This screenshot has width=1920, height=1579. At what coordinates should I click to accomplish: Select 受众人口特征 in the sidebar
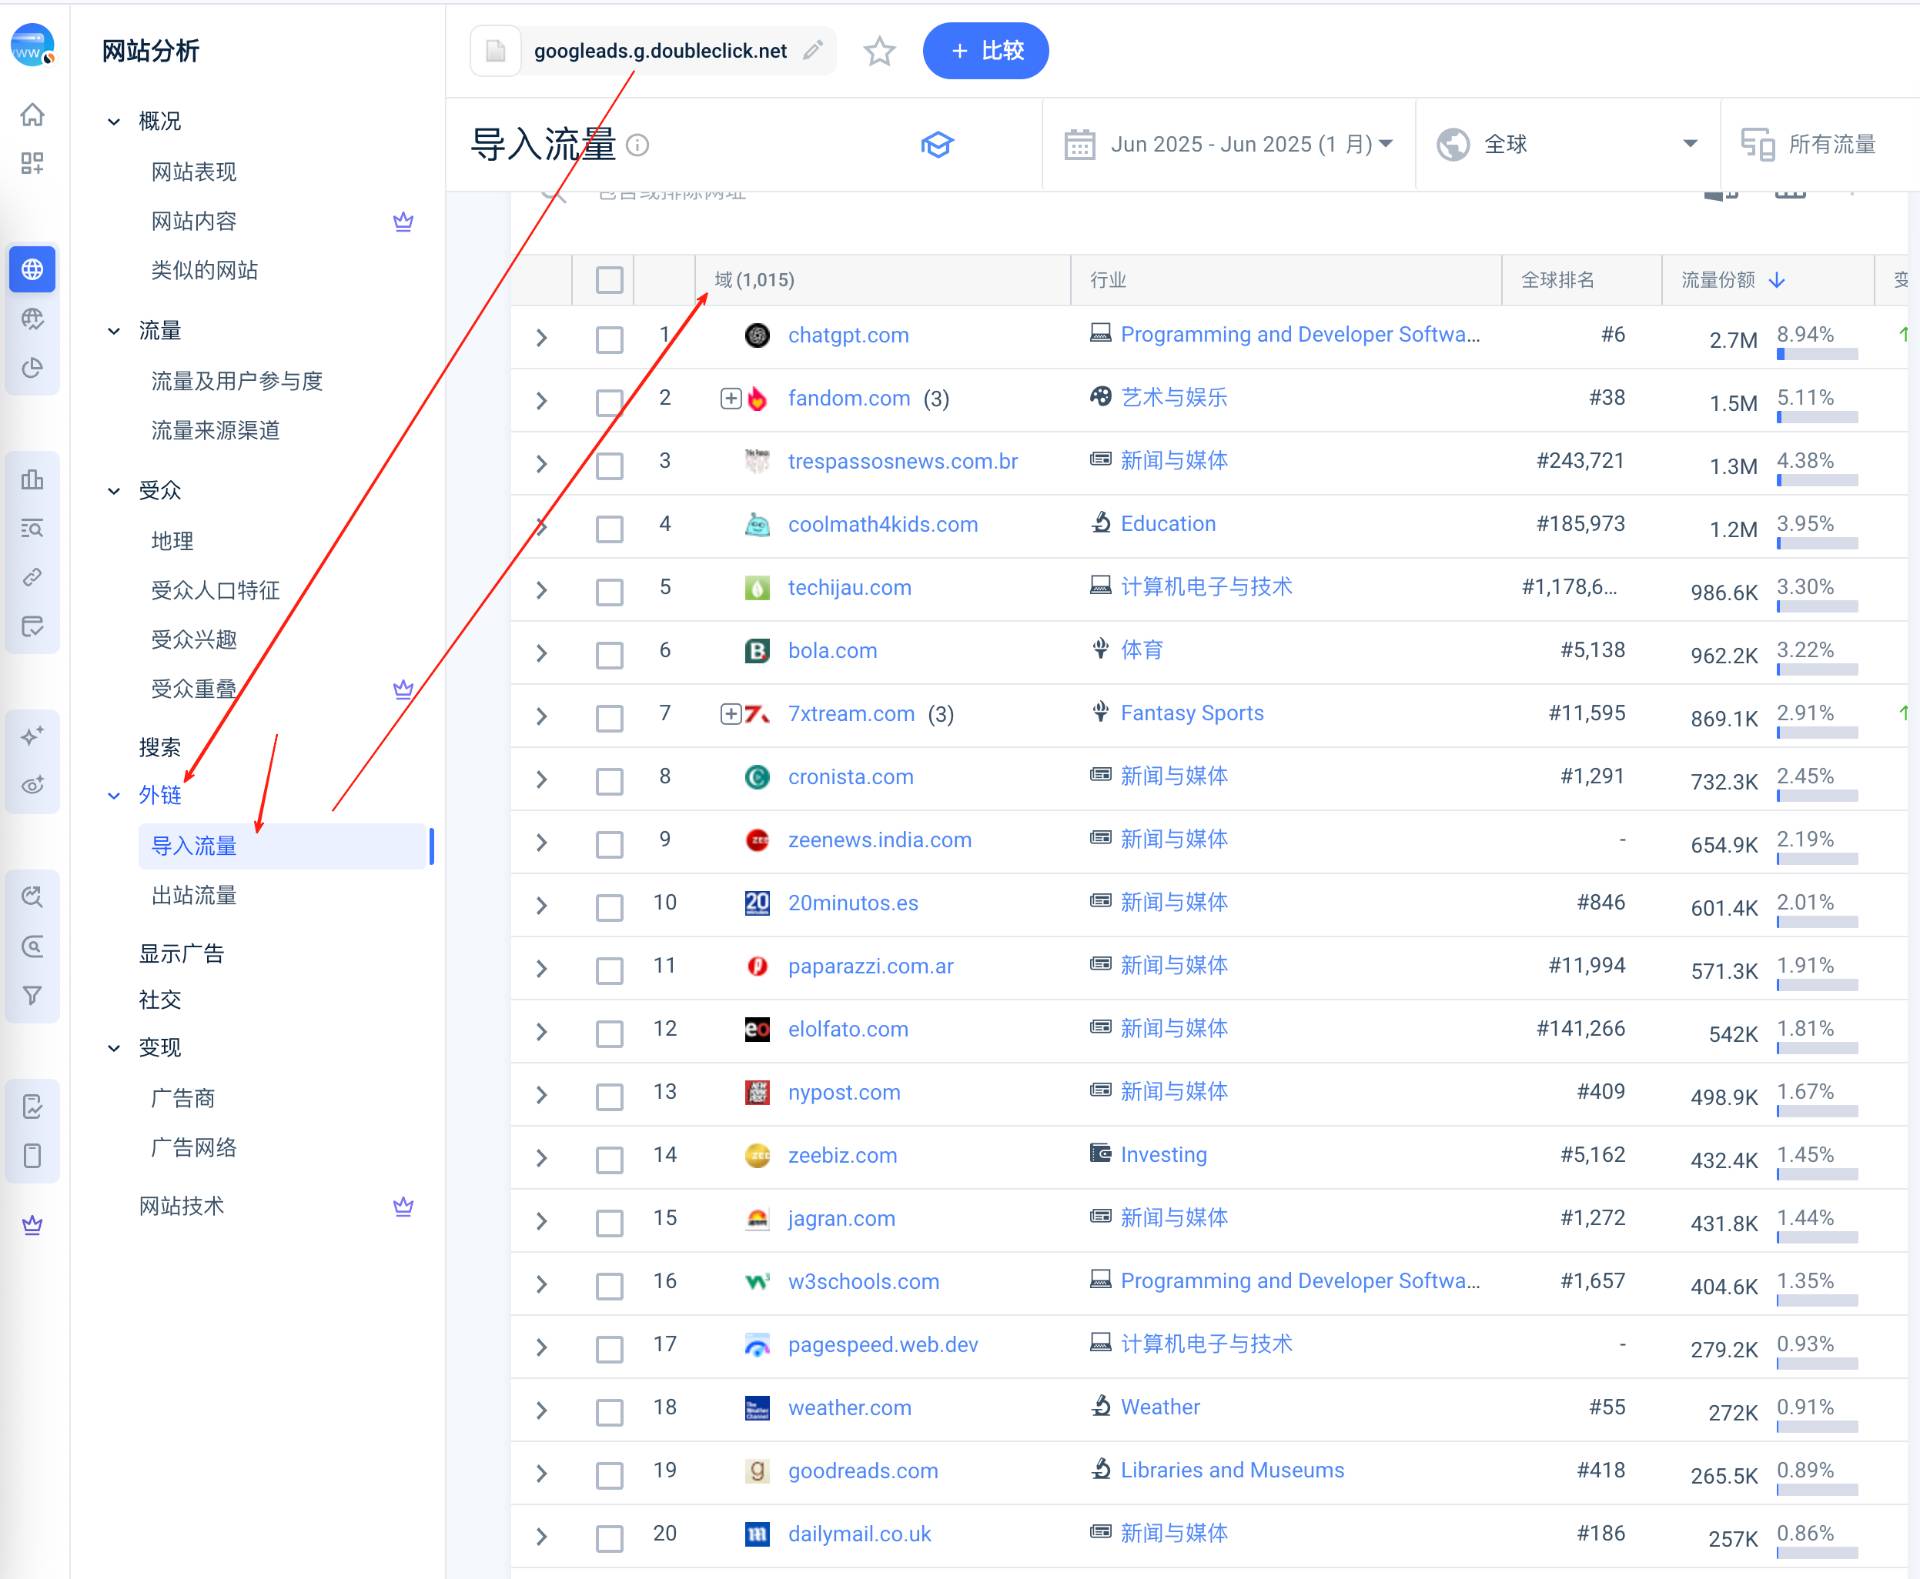(215, 590)
